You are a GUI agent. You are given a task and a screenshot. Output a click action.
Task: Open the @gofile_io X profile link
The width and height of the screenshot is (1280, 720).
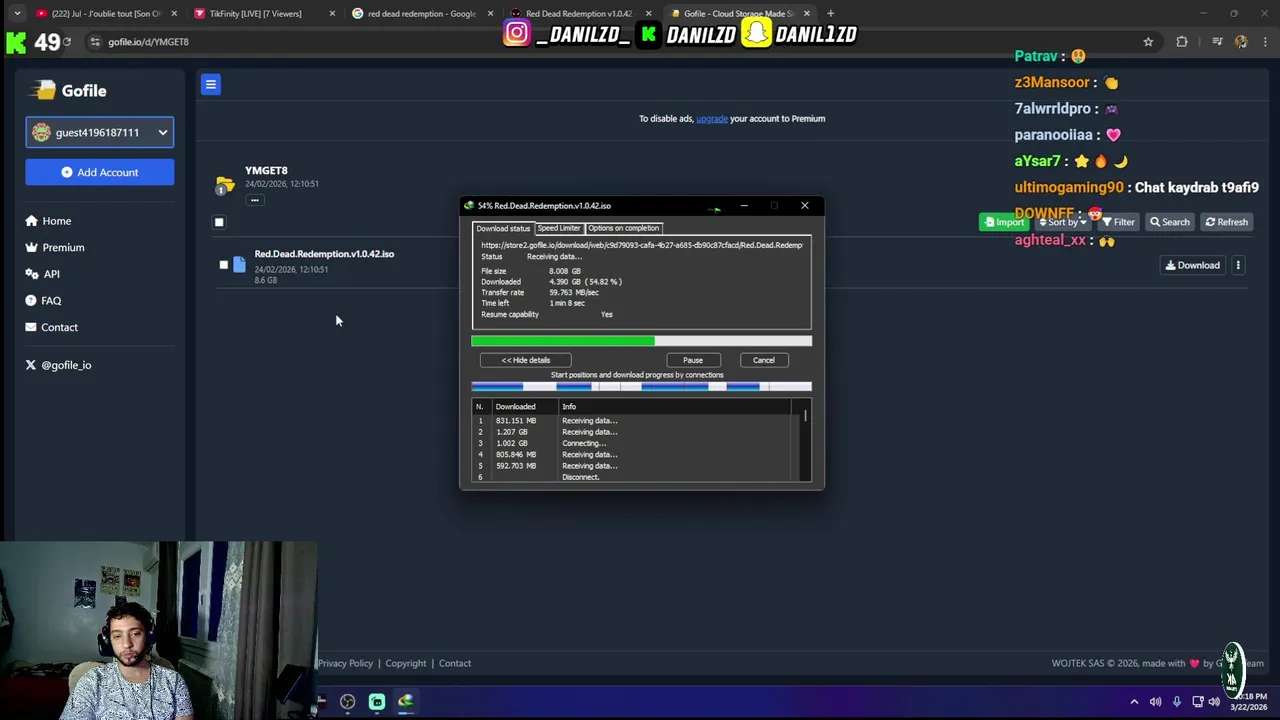[58, 365]
